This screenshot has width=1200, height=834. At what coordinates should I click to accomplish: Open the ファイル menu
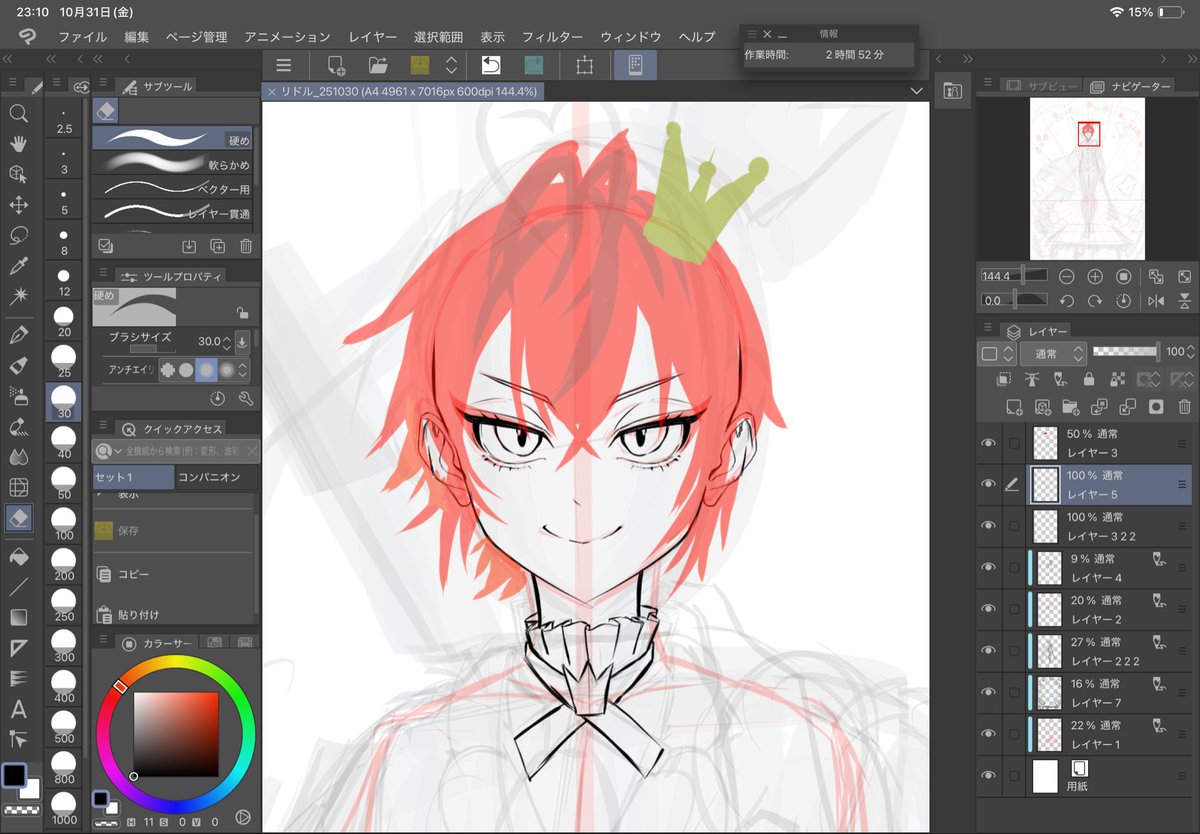82,37
